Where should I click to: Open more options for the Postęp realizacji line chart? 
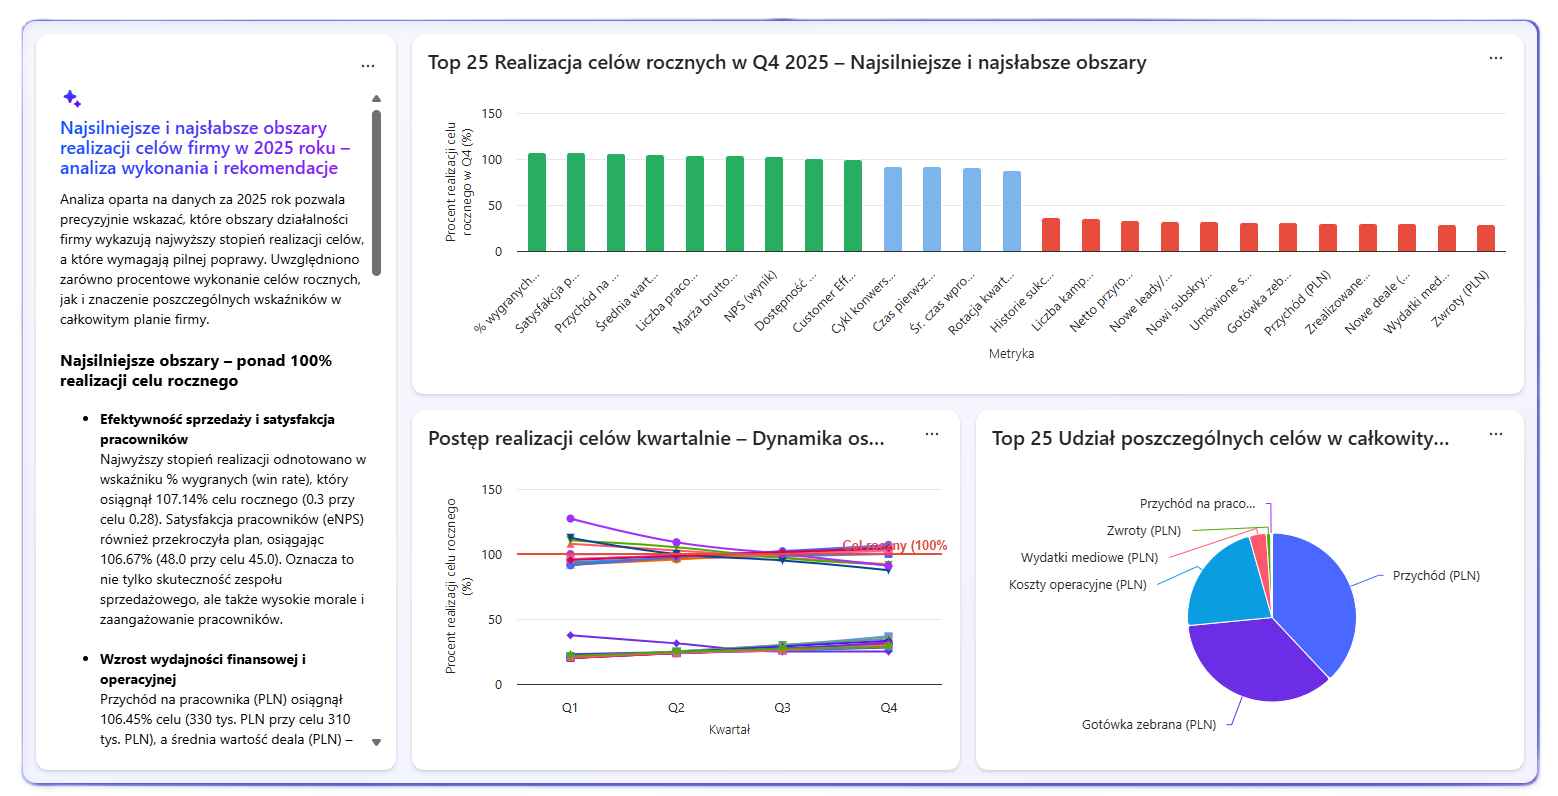[x=931, y=434]
